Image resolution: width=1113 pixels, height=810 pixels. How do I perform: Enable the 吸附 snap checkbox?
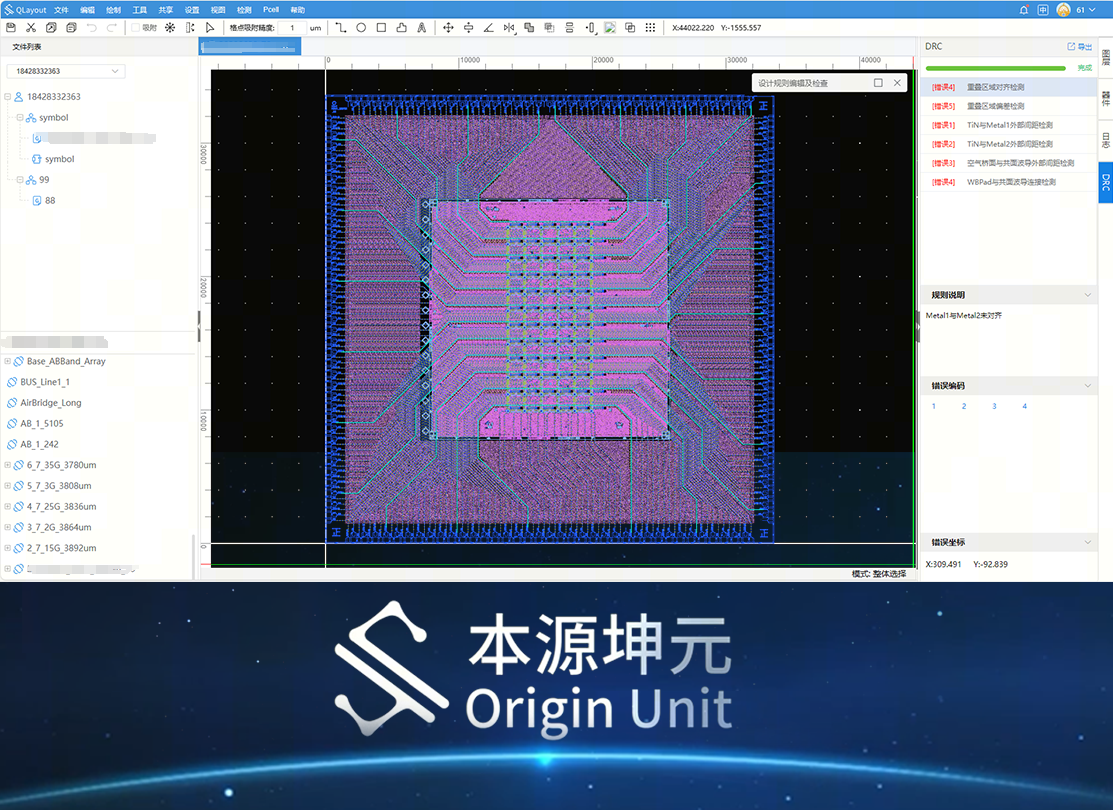click(134, 28)
